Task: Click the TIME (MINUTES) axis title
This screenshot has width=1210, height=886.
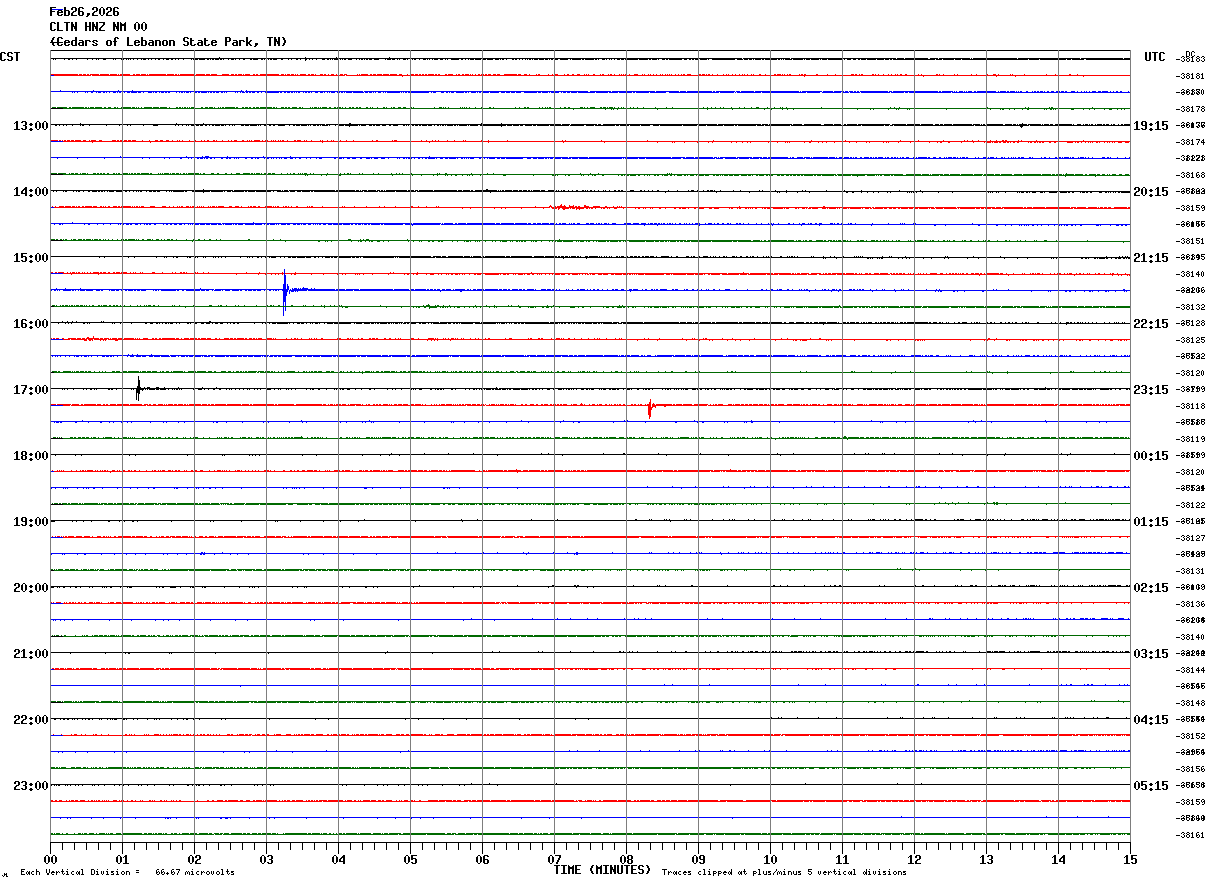Action: (602, 870)
